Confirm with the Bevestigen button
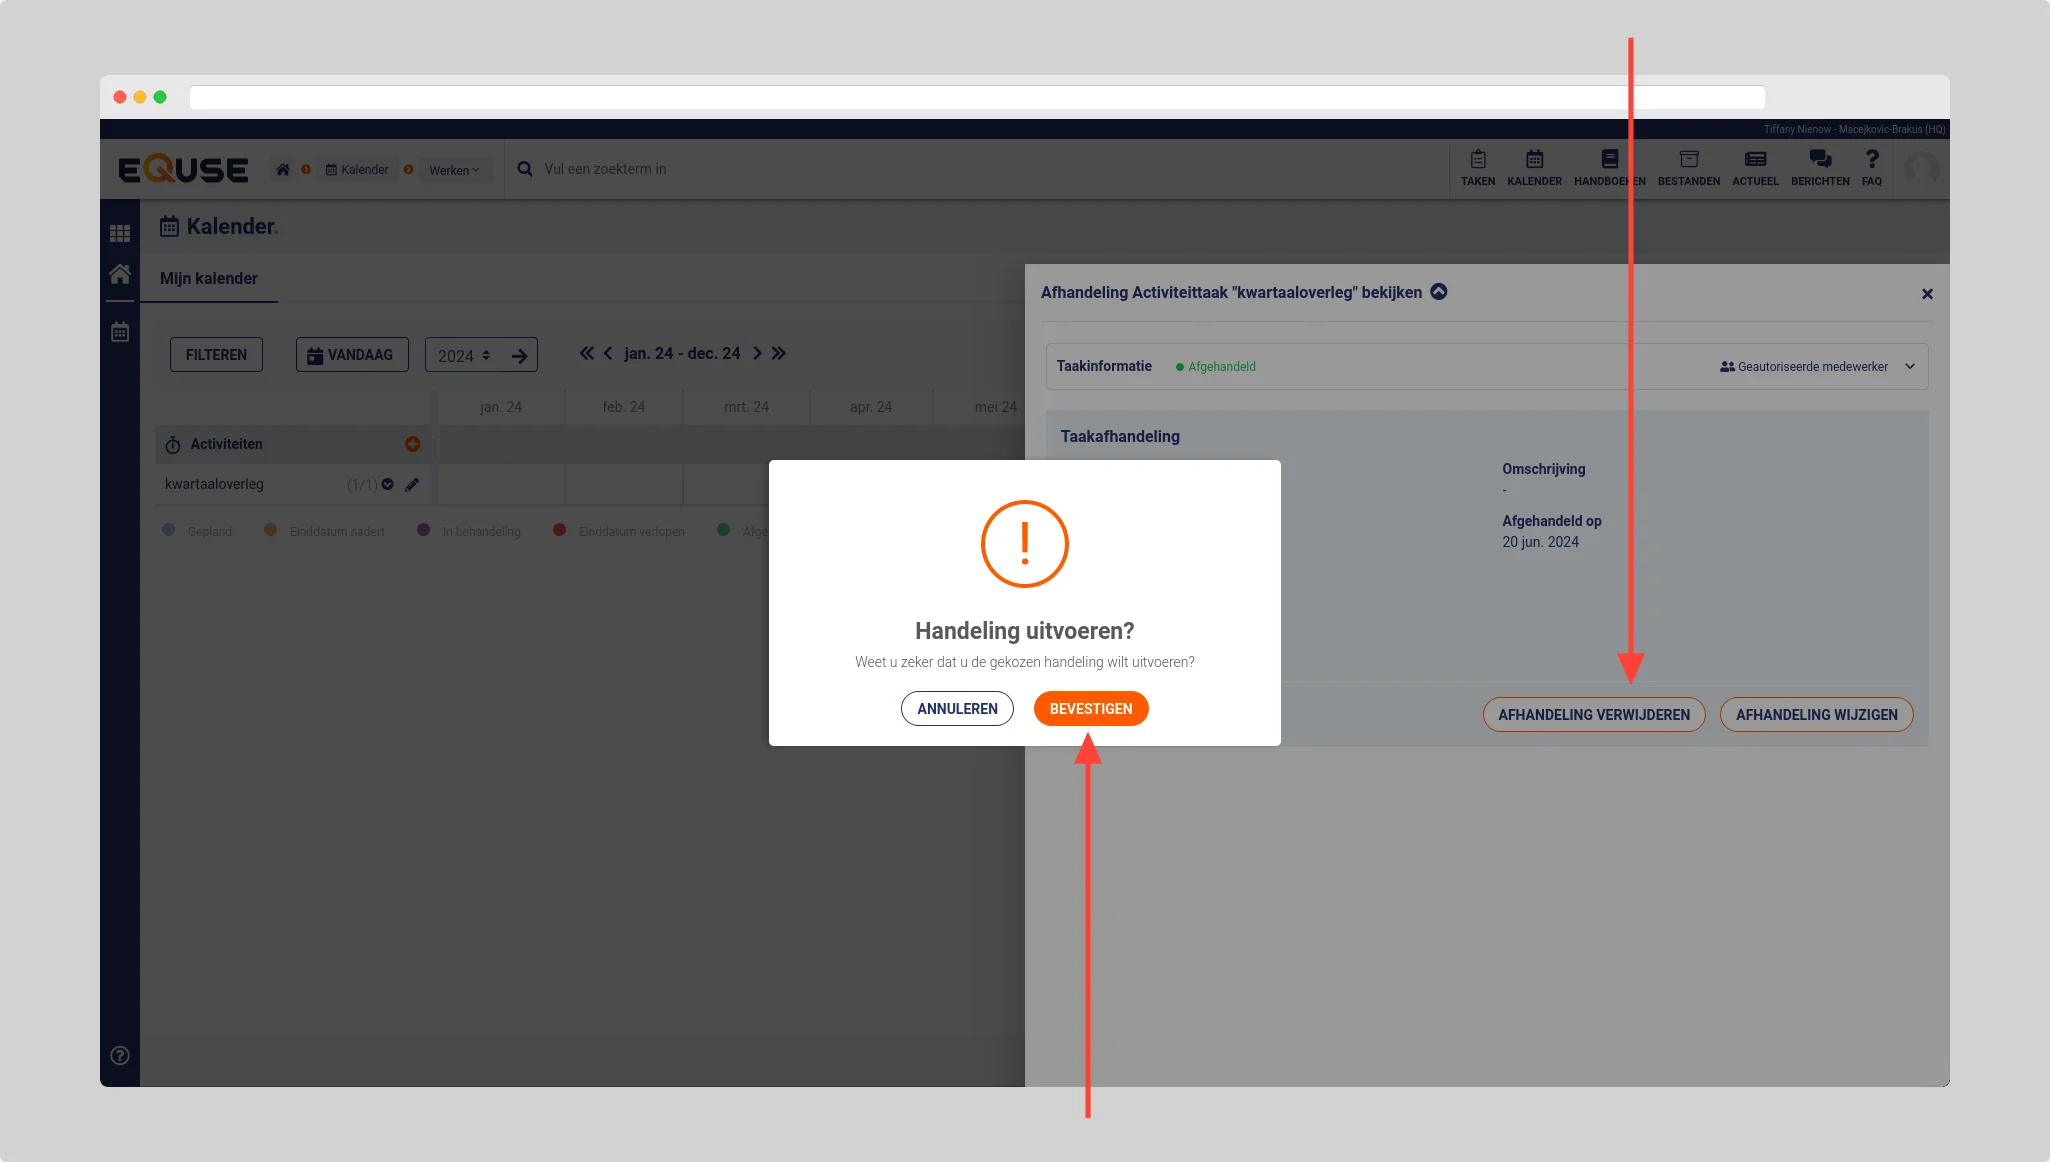The width and height of the screenshot is (2050, 1162). coord(1090,708)
